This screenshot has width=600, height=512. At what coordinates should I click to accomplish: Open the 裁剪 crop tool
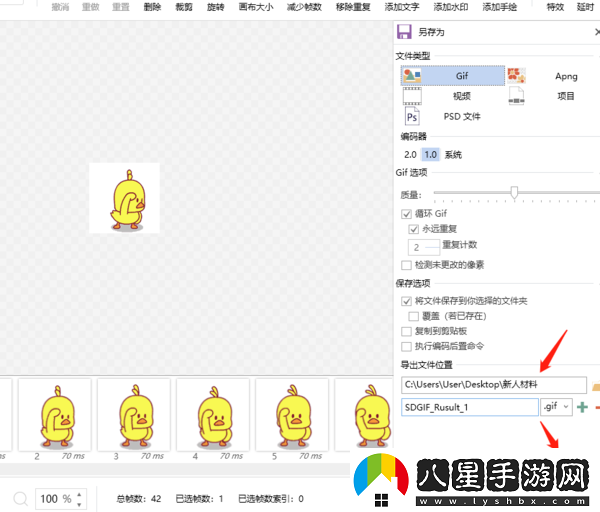(x=184, y=7)
